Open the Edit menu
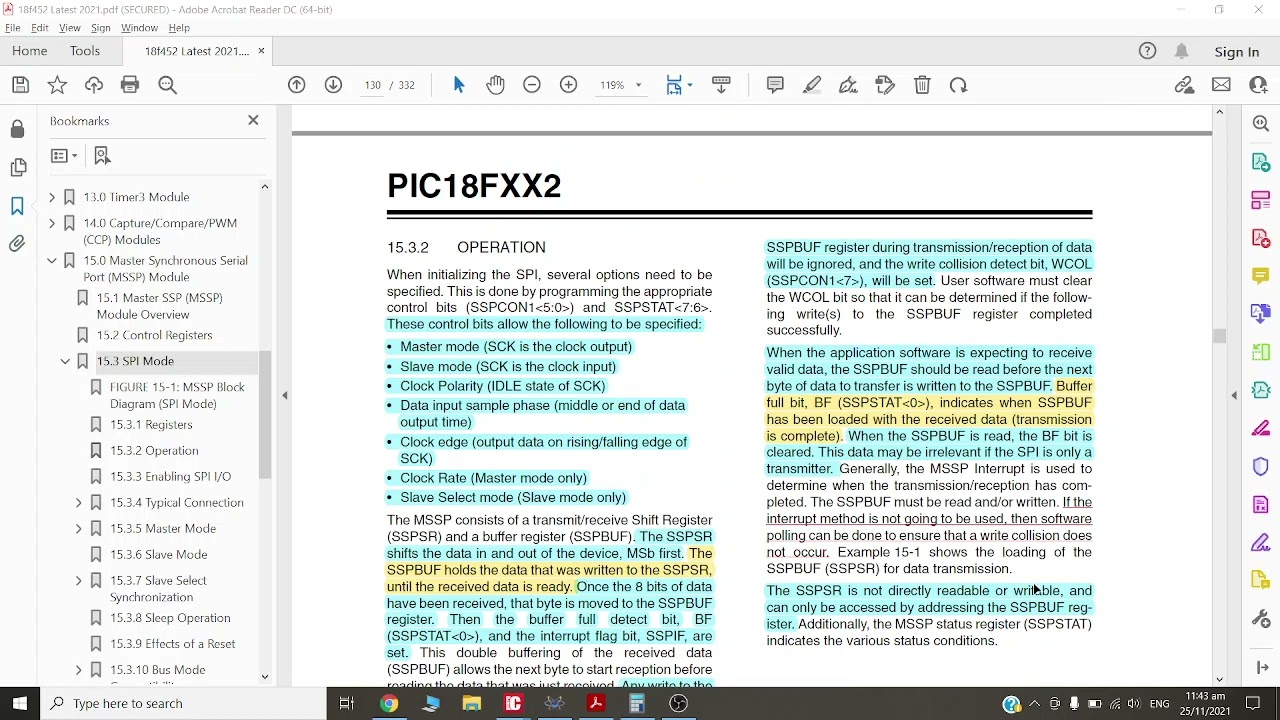Image resolution: width=1280 pixels, height=720 pixels. [x=40, y=28]
